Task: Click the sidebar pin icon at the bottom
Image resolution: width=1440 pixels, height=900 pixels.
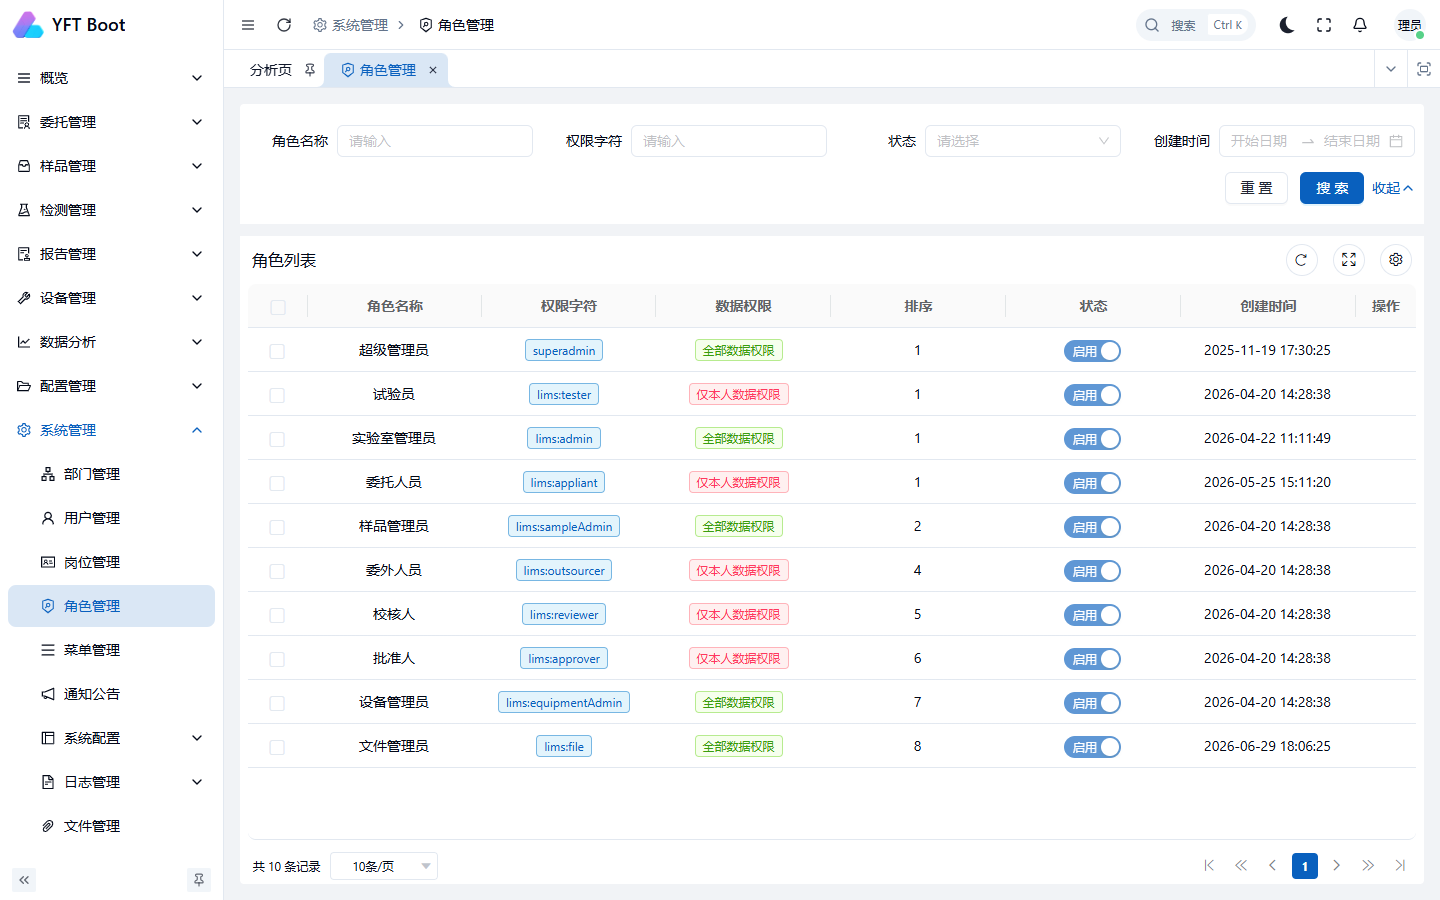Action: (x=199, y=880)
